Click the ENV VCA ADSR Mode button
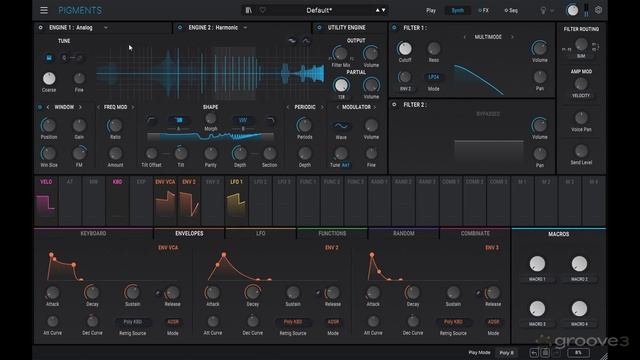640x360 pixels. coord(173,322)
